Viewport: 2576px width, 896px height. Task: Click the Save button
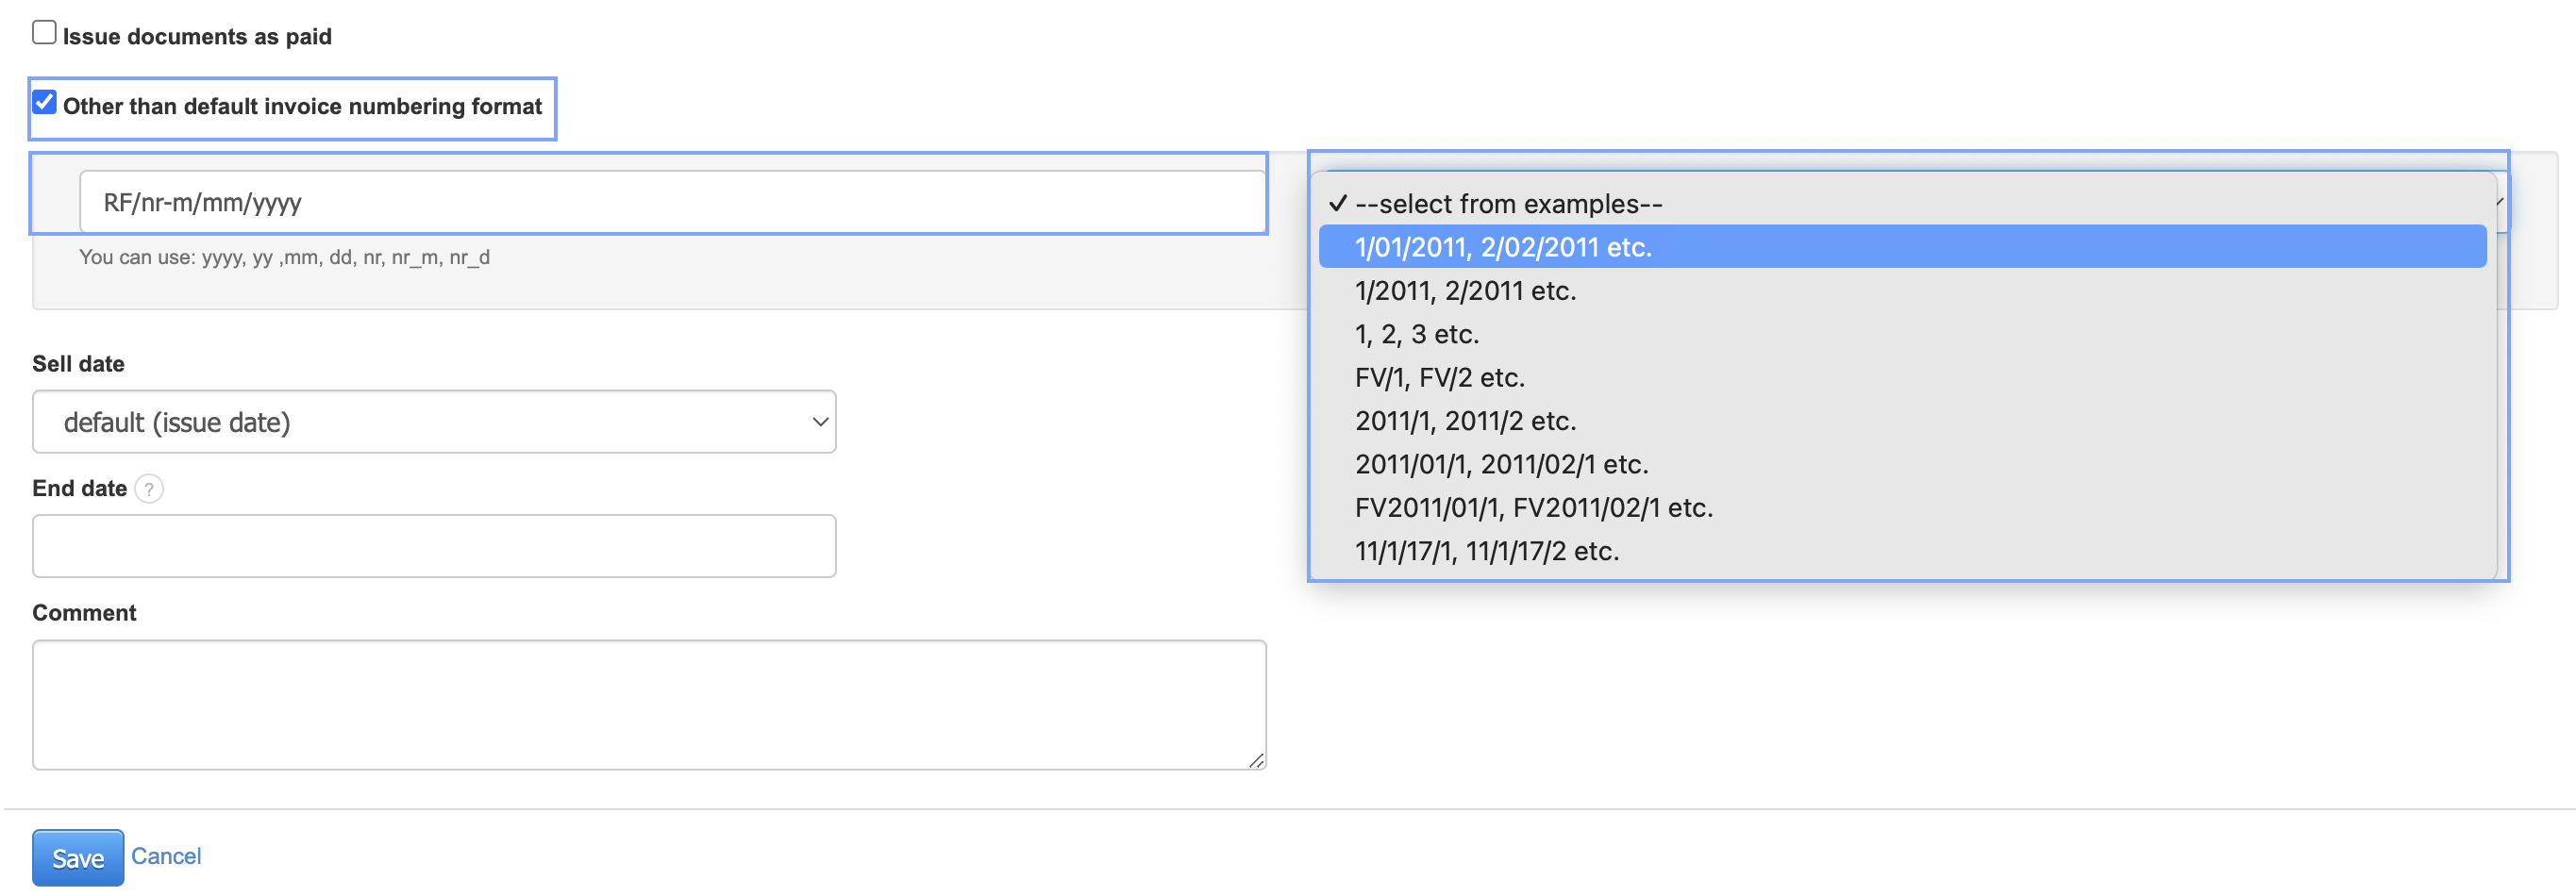[78, 858]
